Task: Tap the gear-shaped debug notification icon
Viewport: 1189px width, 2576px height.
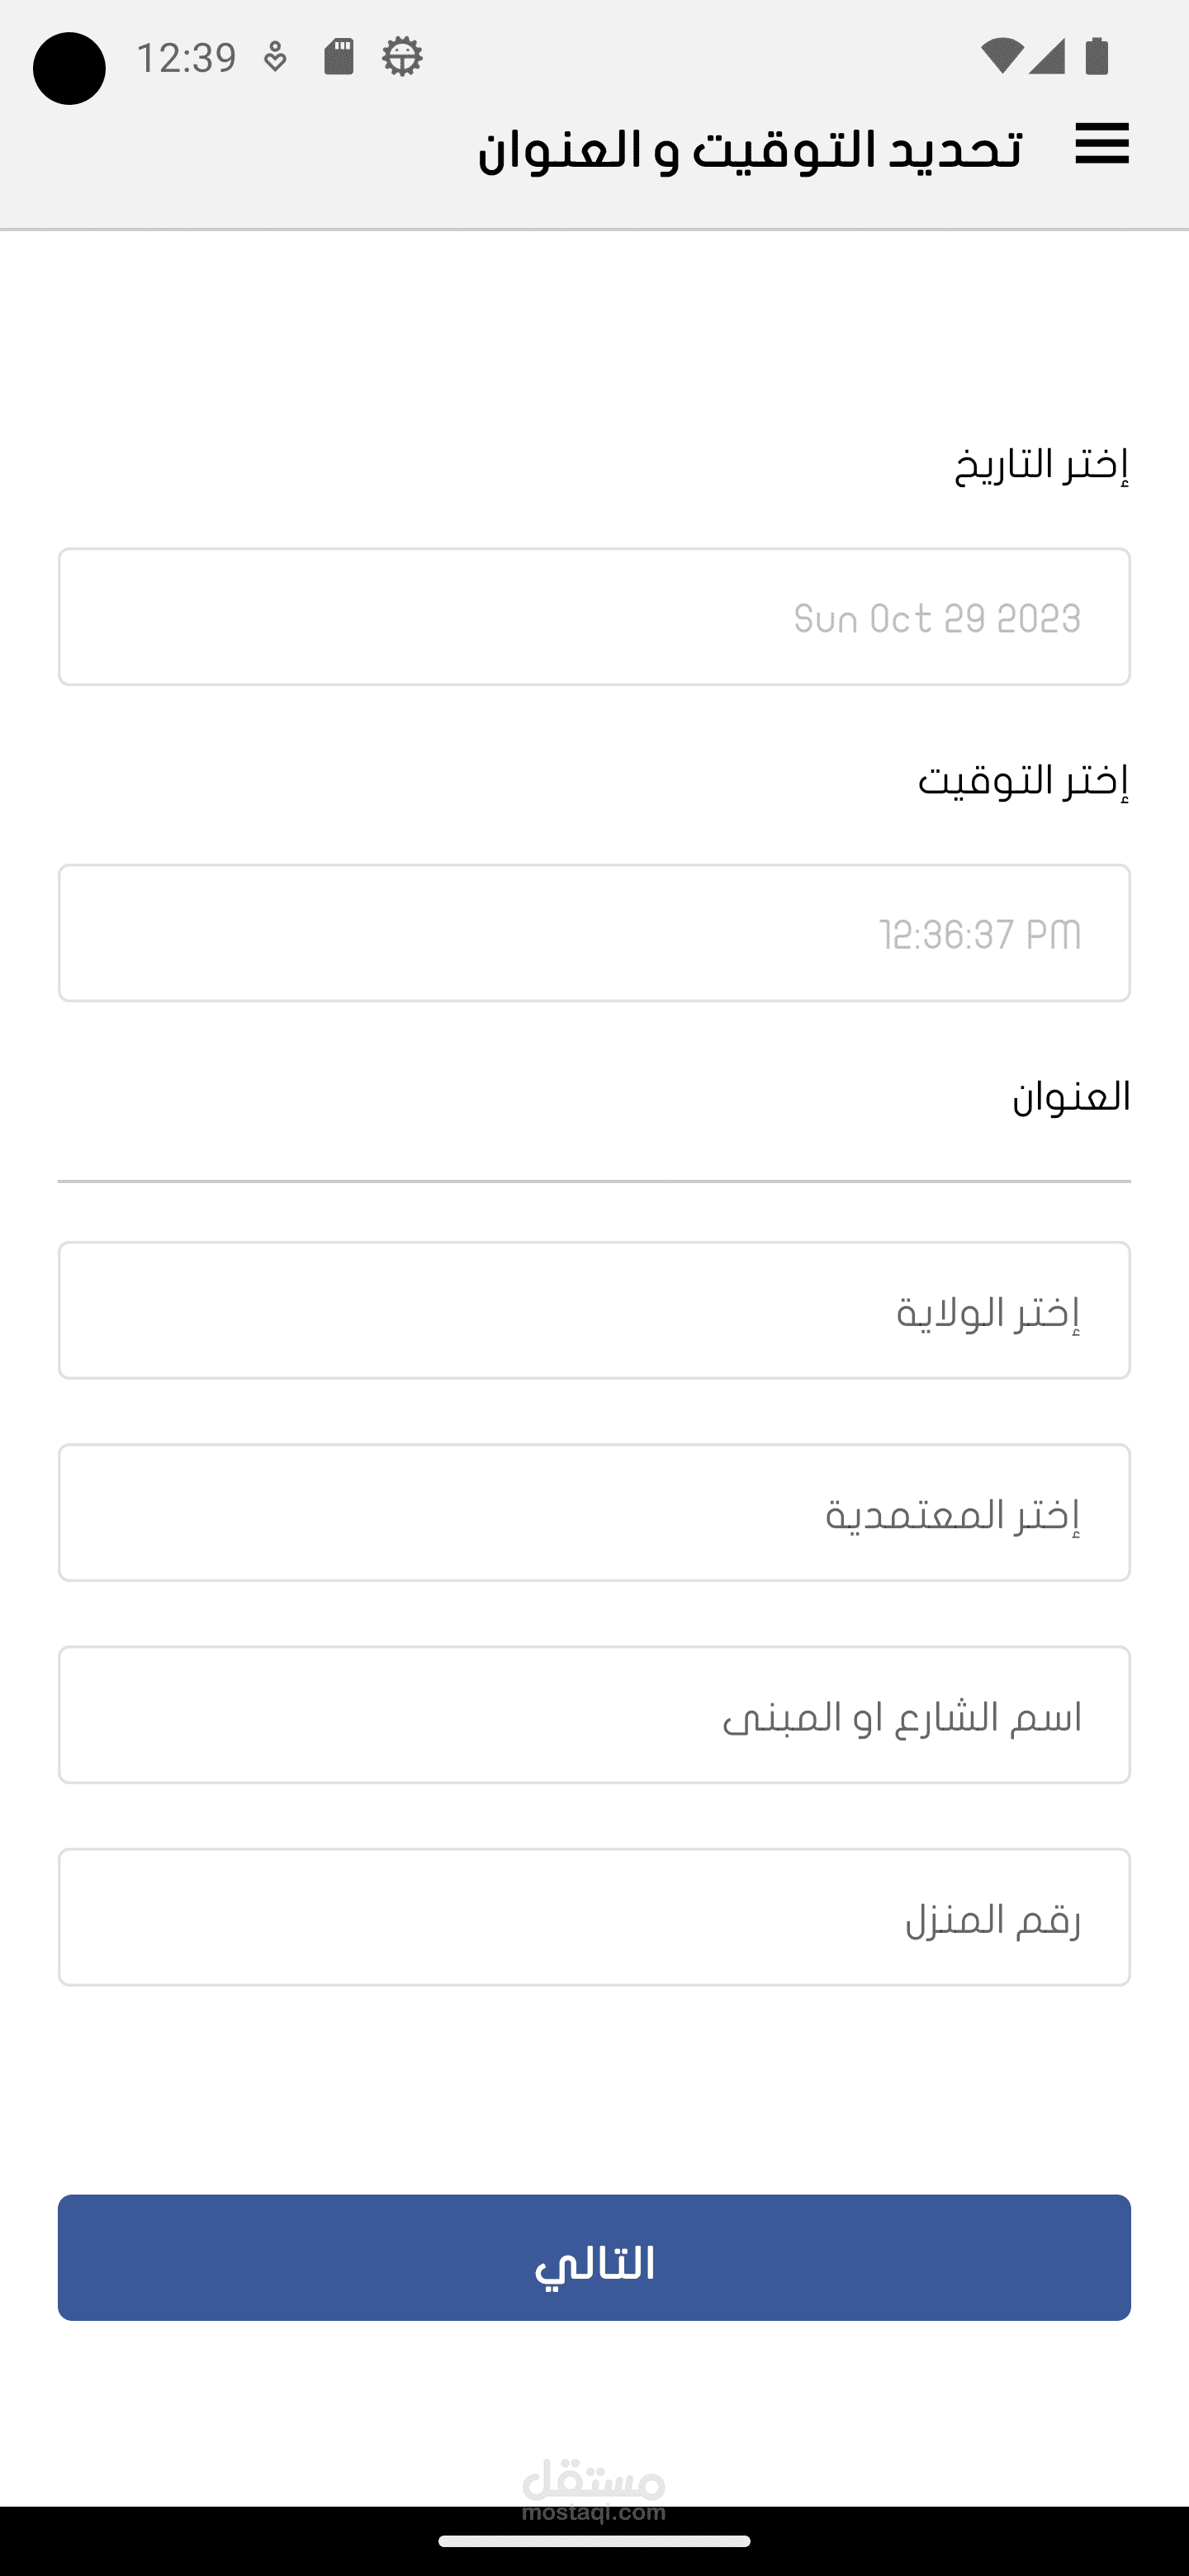Action: [x=402, y=56]
